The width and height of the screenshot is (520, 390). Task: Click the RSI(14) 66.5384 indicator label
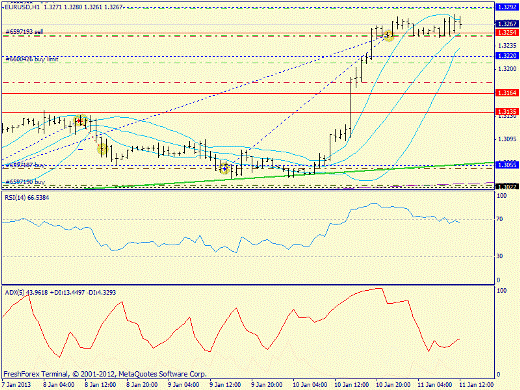pyautogui.click(x=27, y=198)
